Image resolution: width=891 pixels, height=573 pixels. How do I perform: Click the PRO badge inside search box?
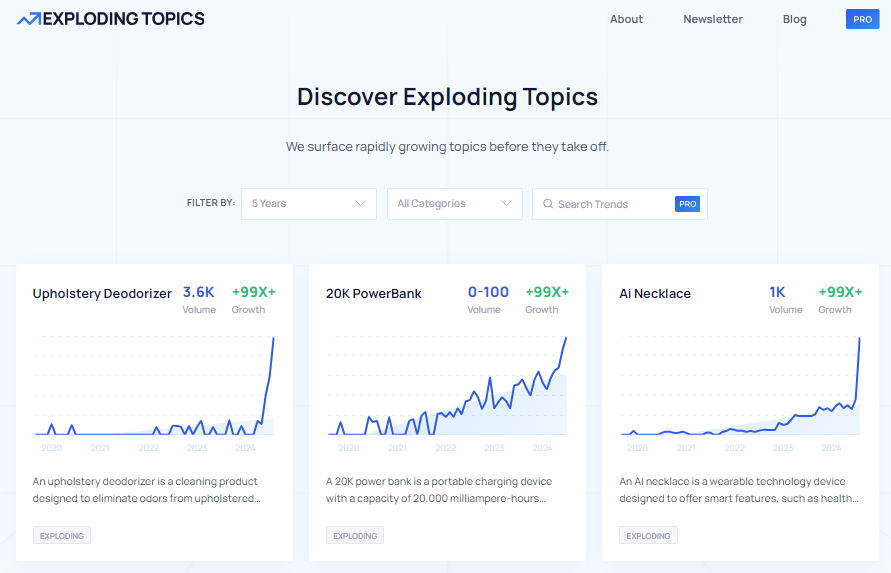(687, 204)
